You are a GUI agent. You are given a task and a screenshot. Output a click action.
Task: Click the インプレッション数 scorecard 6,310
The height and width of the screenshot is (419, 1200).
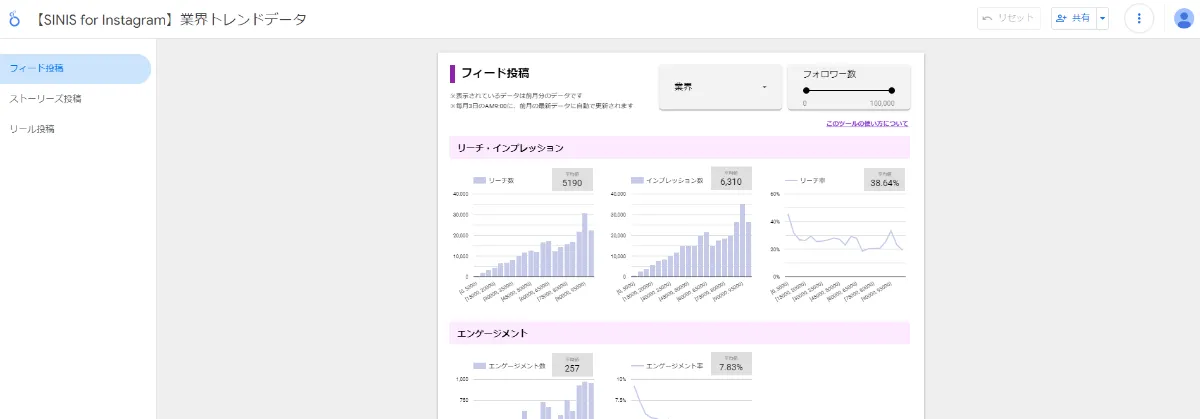pos(731,179)
